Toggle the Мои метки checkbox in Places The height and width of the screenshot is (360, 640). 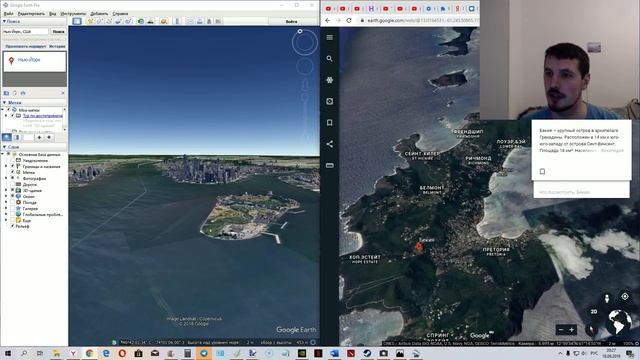pyautogui.click(x=8, y=110)
